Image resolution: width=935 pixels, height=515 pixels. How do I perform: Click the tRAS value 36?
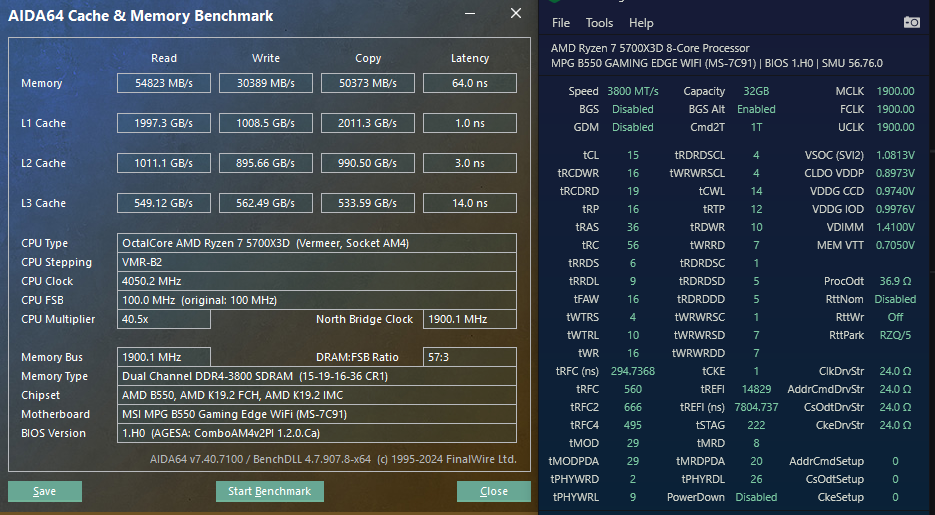point(633,227)
